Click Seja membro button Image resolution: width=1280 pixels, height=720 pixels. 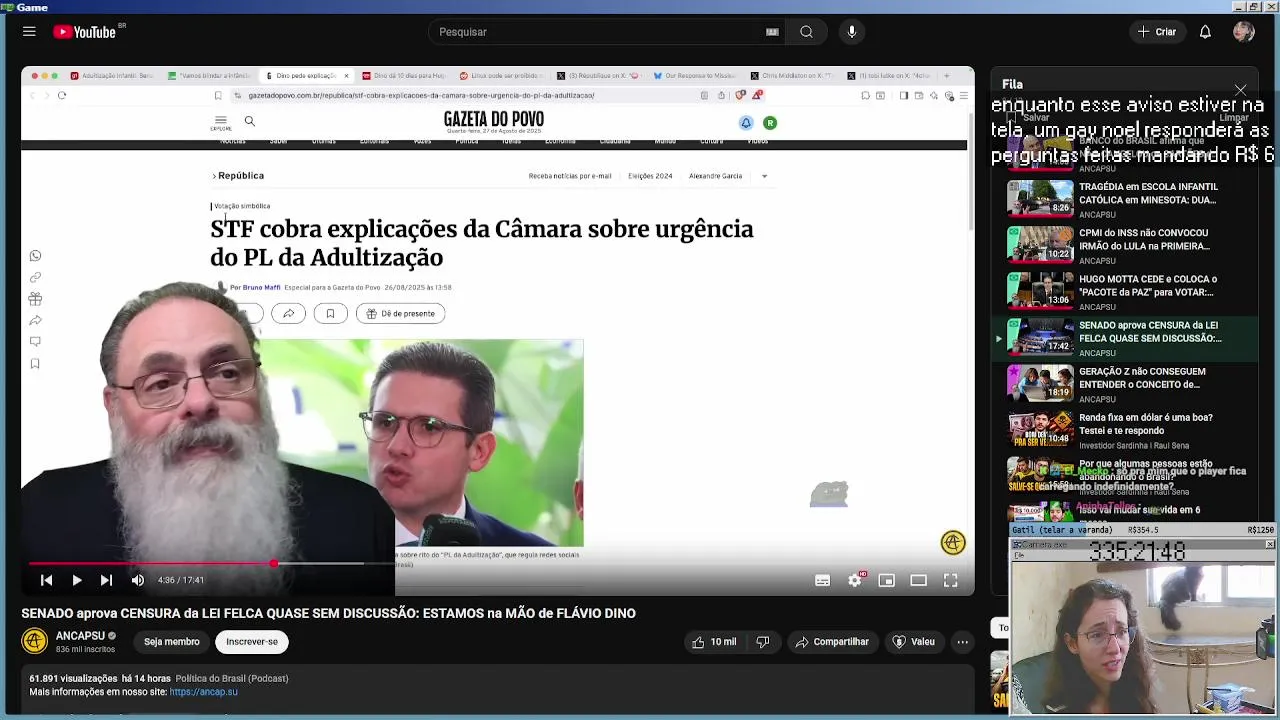(x=172, y=642)
